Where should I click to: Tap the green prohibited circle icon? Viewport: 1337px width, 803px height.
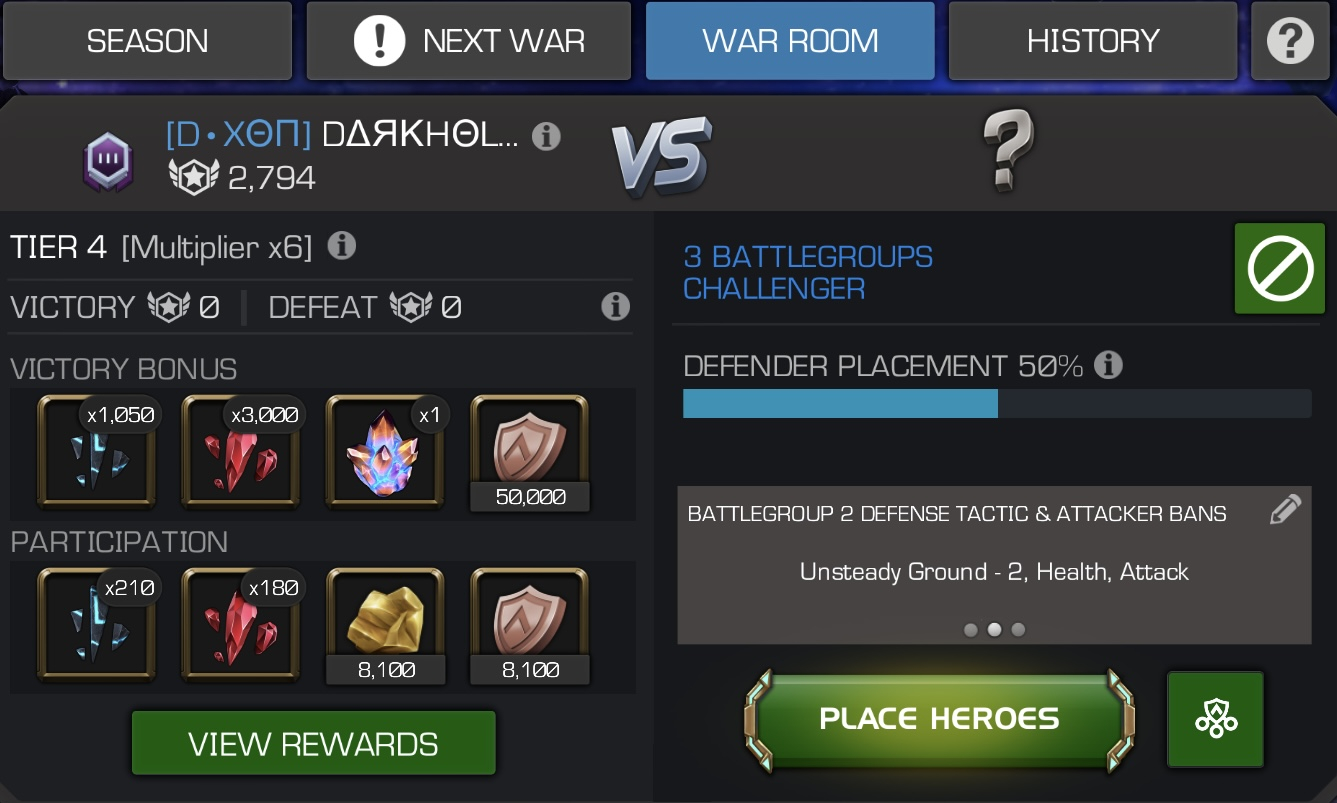pos(1280,269)
